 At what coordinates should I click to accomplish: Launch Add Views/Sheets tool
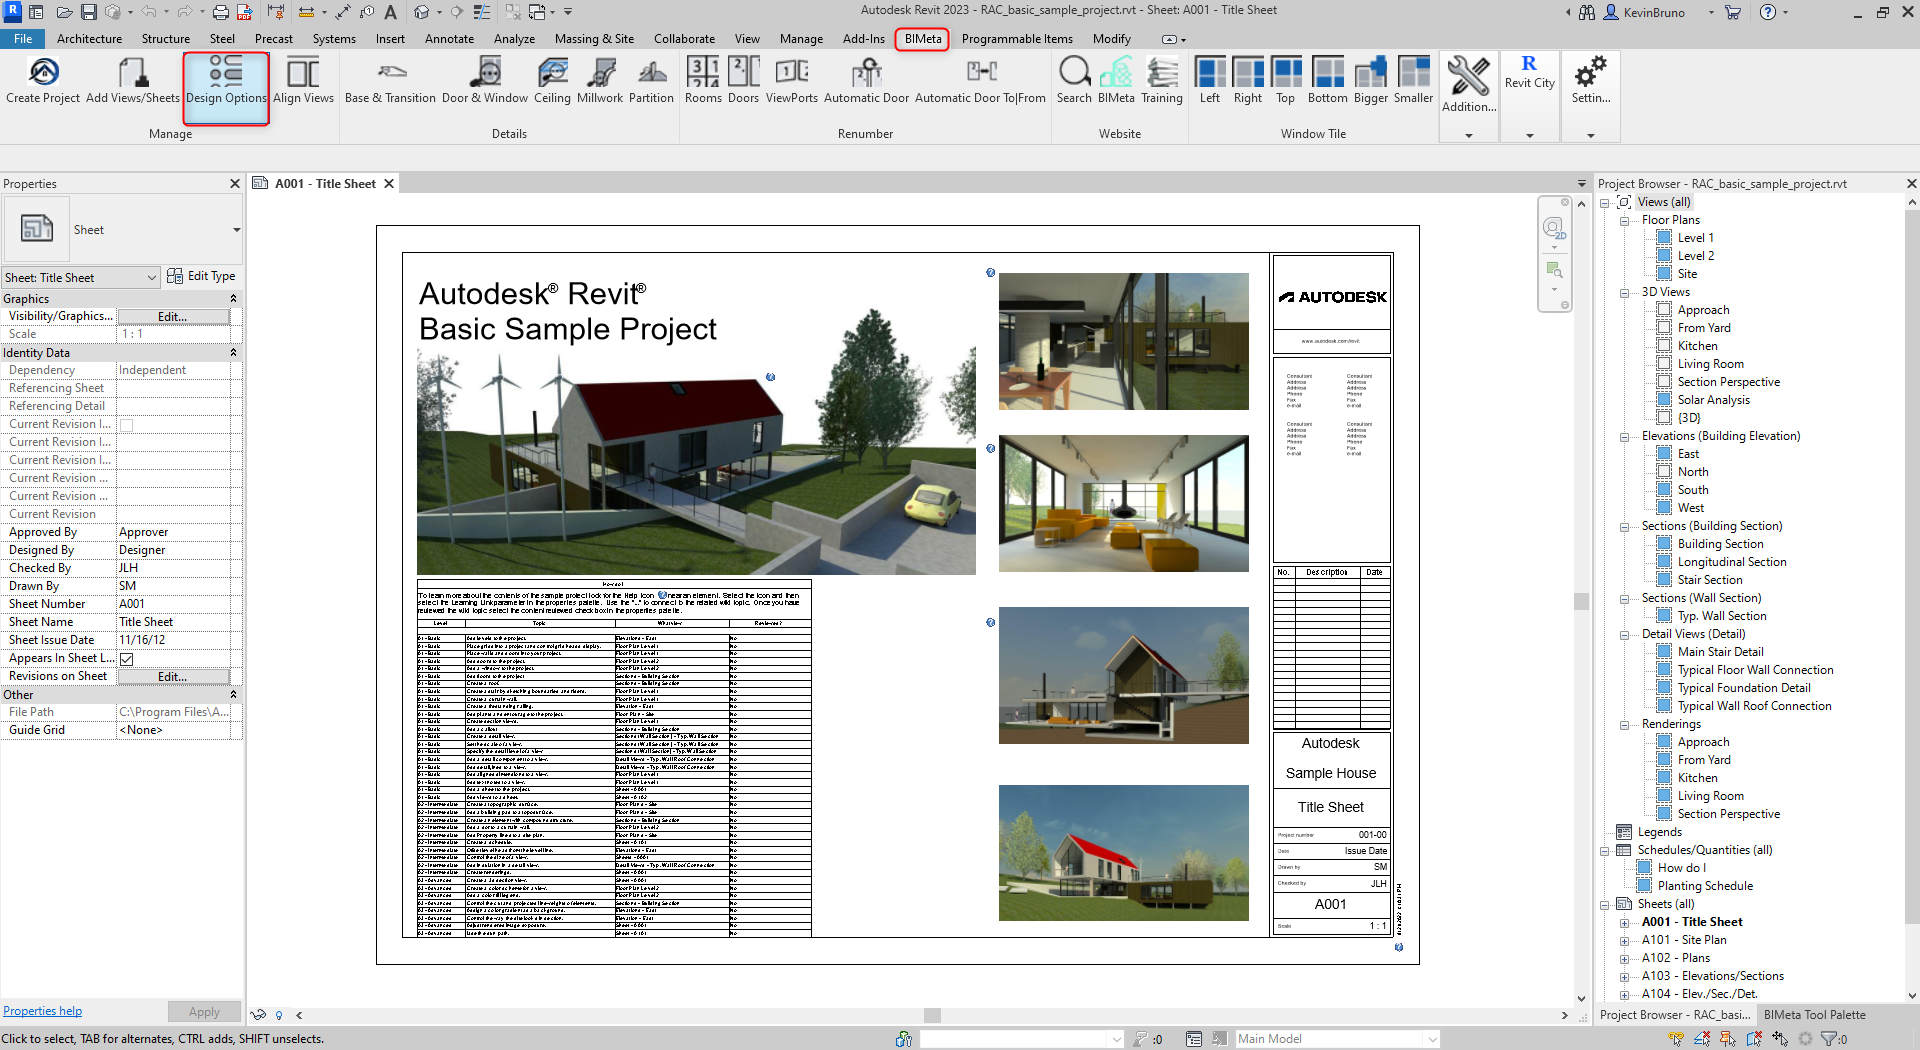point(133,80)
